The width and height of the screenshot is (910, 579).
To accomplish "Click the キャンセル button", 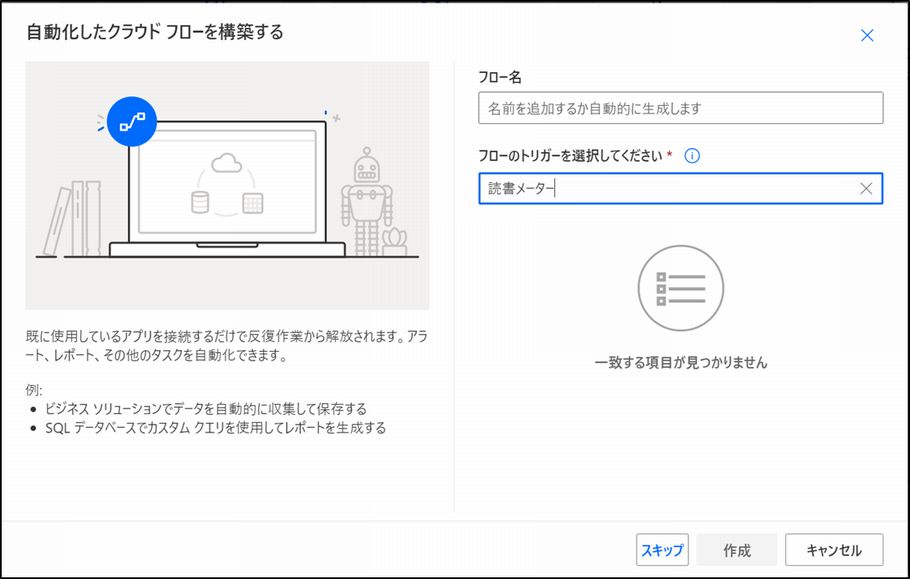I will click(834, 550).
